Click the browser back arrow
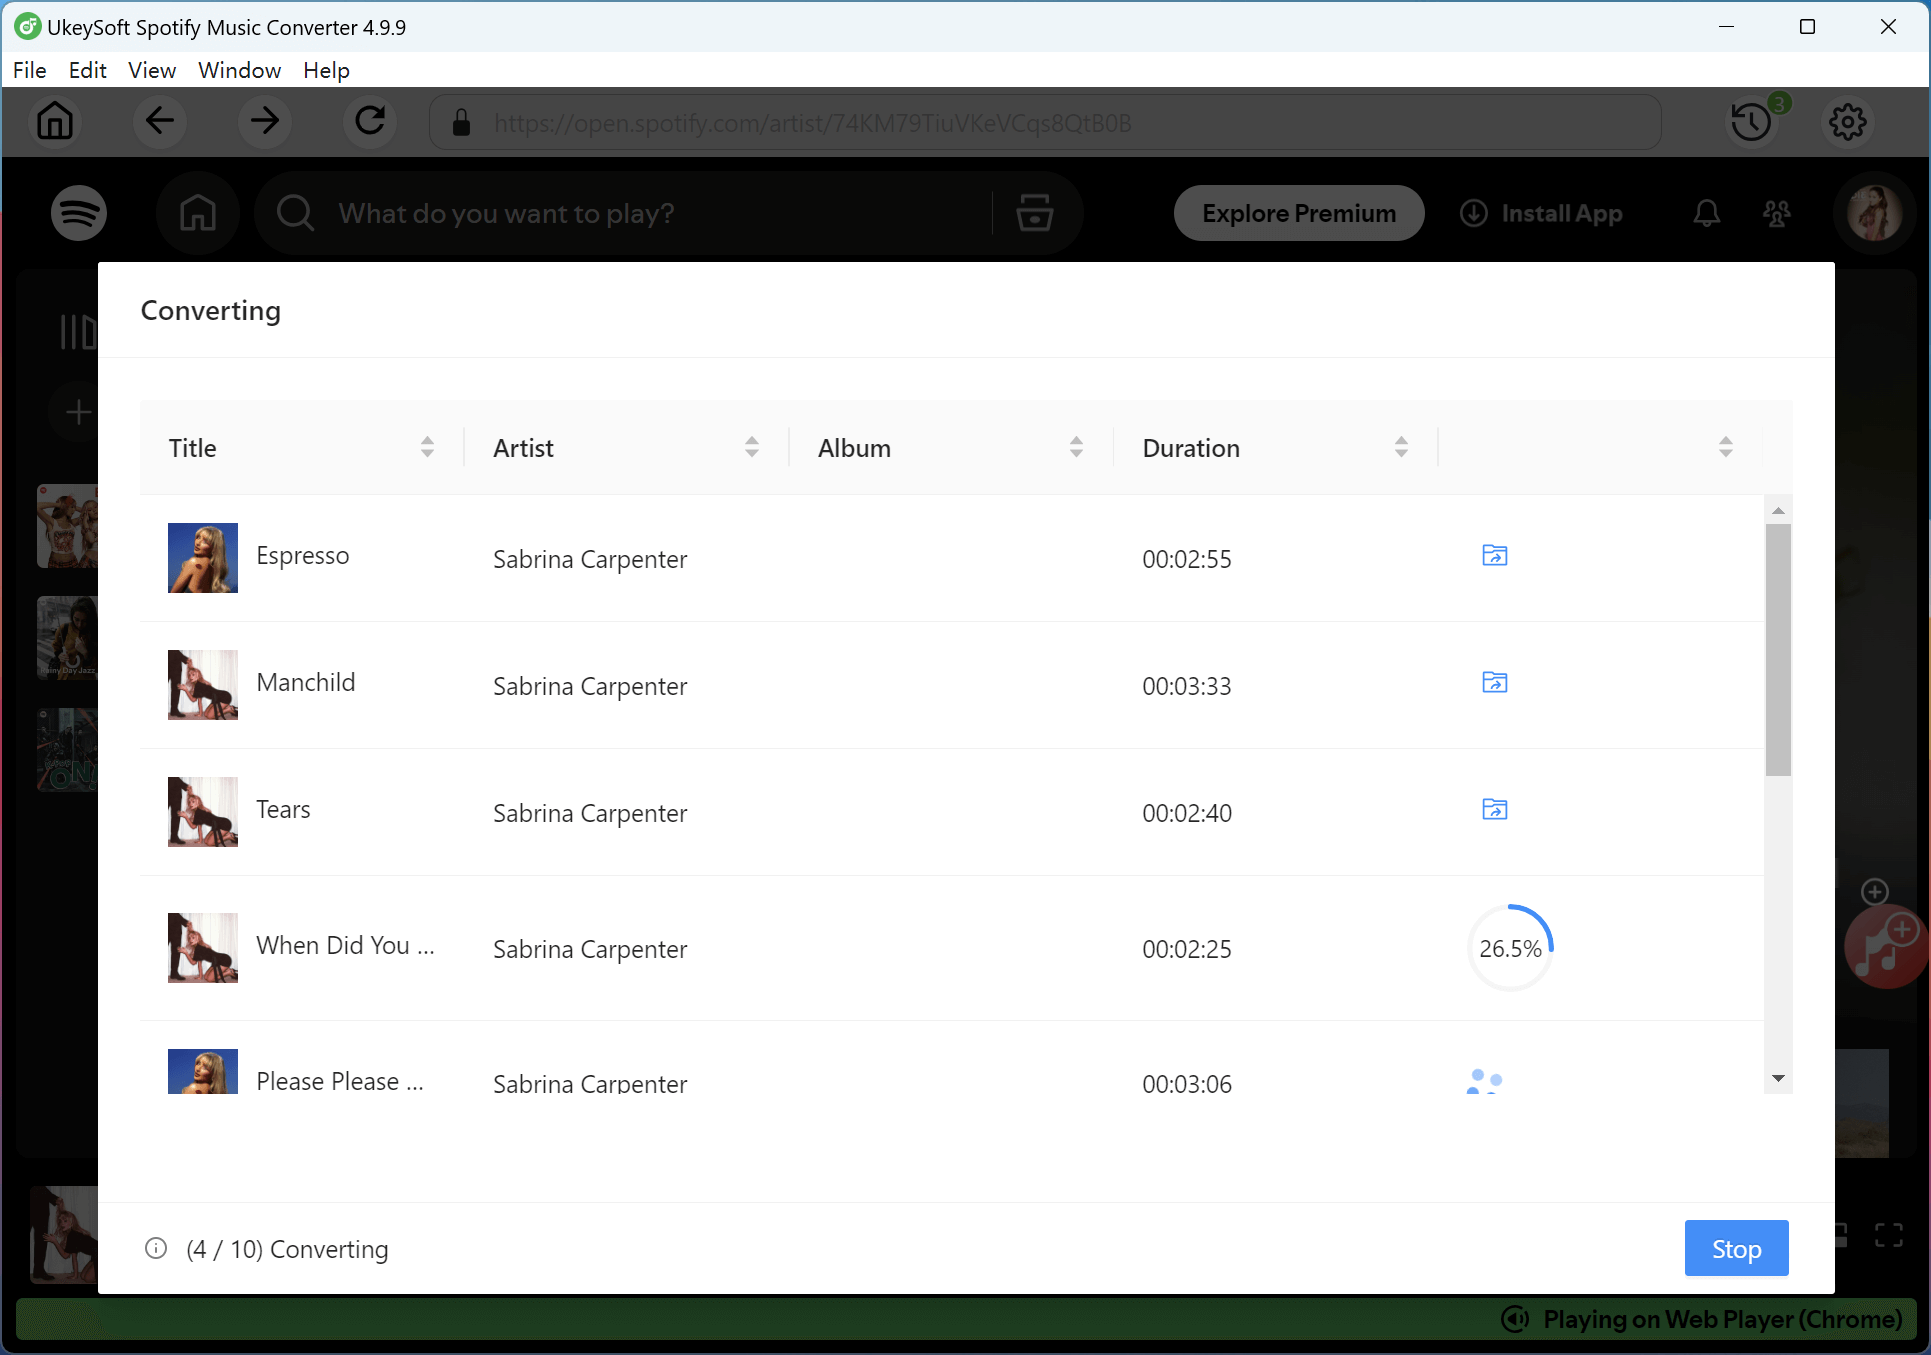The width and height of the screenshot is (1931, 1355). 159,121
